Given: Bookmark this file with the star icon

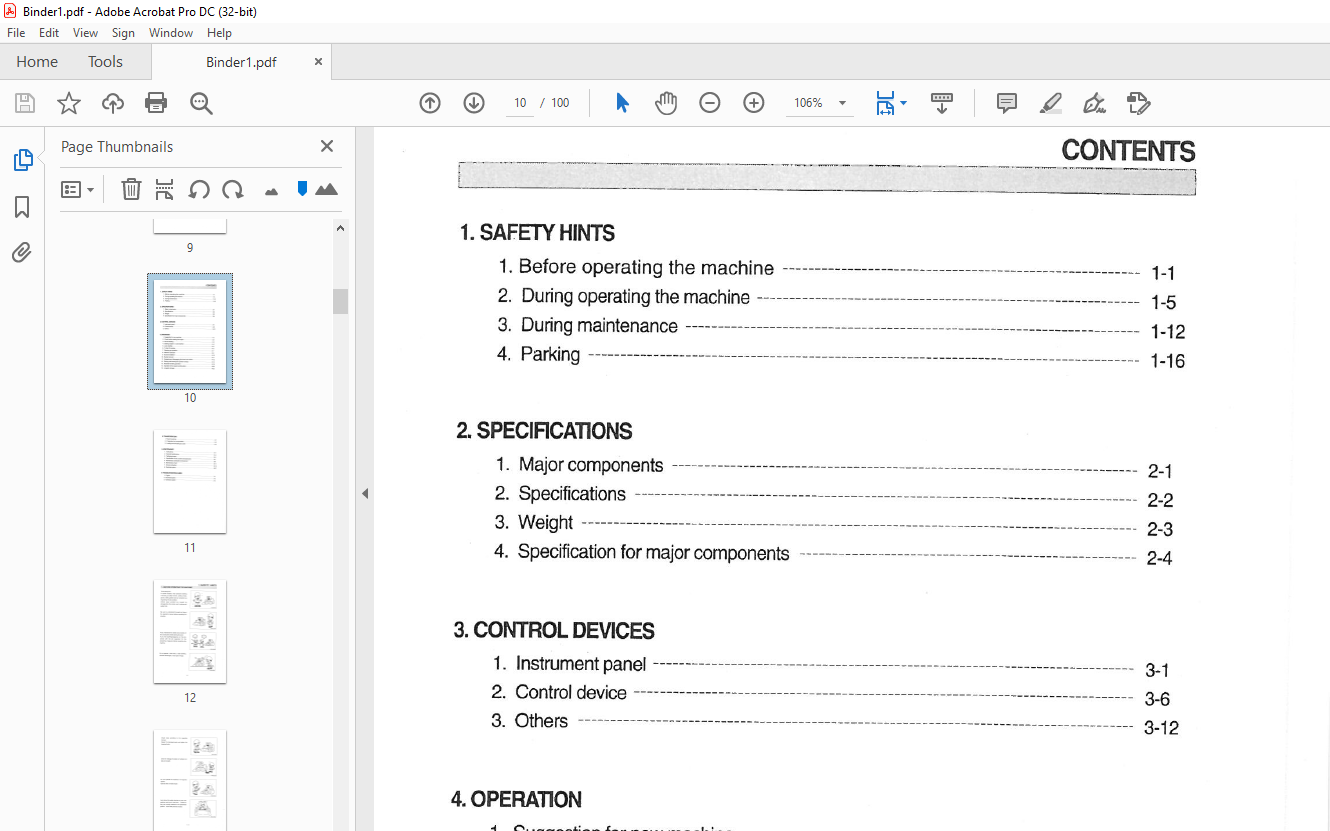Looking at the screenshot, I should 68,103.
